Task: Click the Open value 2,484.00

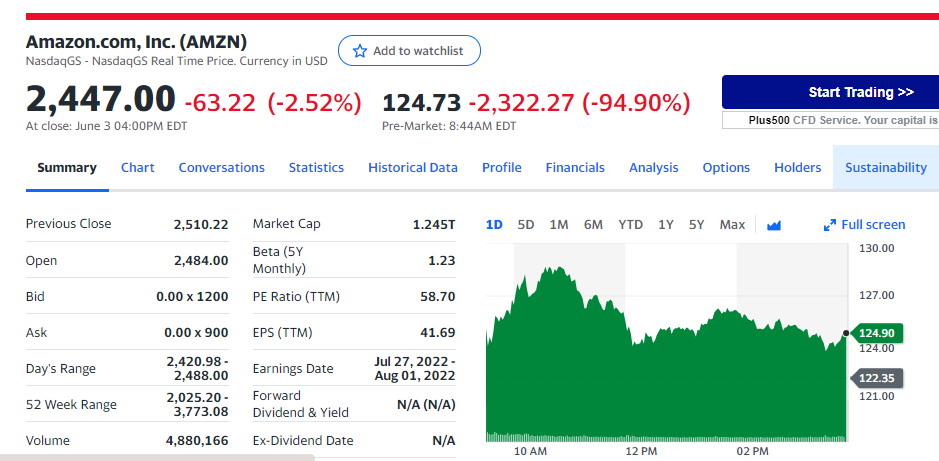Action: tap(201, 260)
